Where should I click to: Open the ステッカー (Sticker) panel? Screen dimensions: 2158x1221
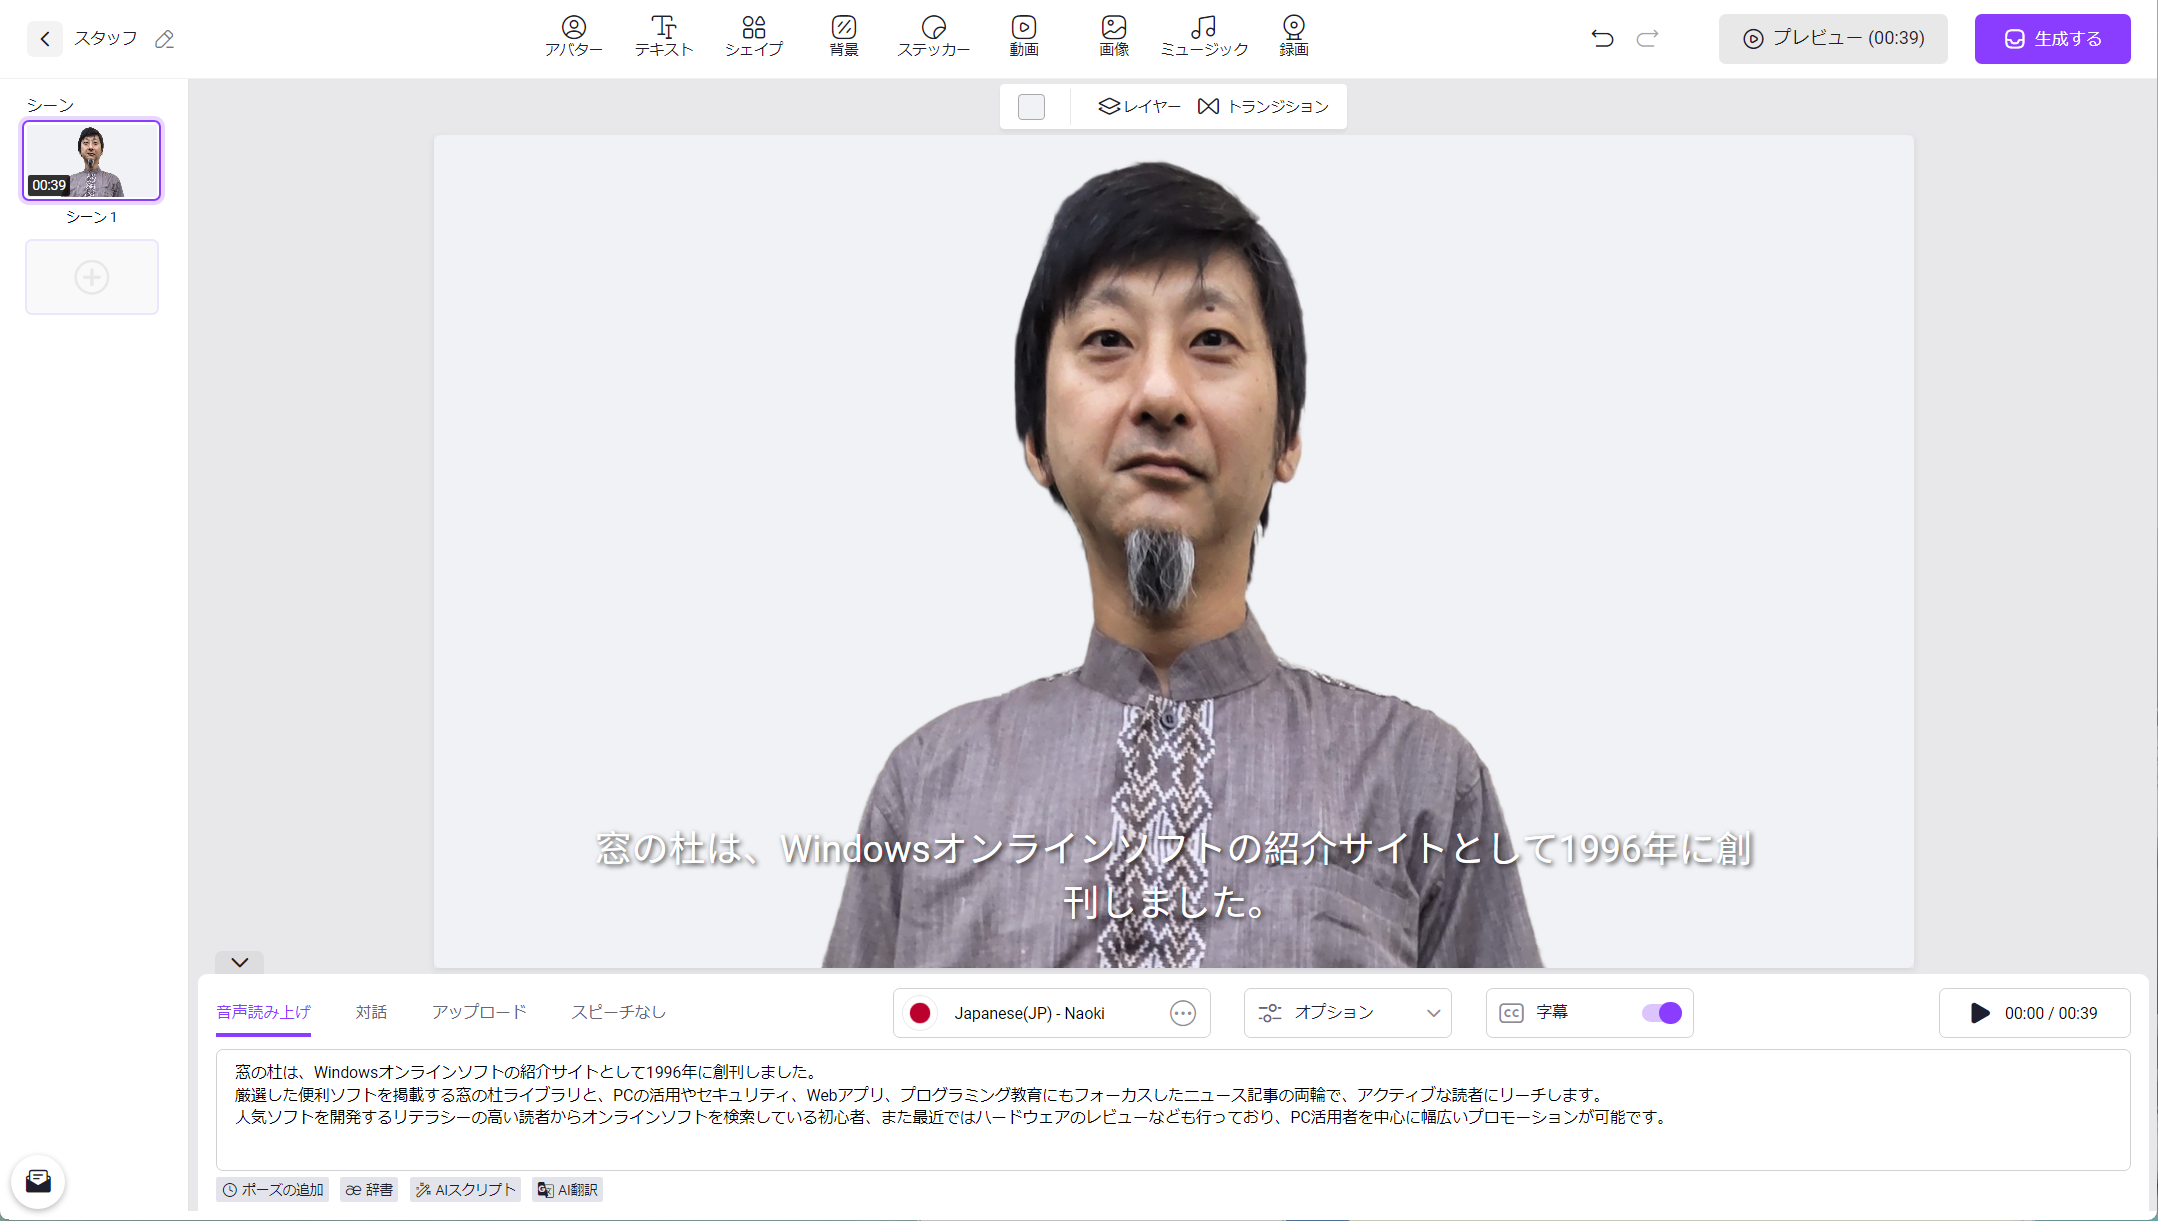click(x=934, y=37)
